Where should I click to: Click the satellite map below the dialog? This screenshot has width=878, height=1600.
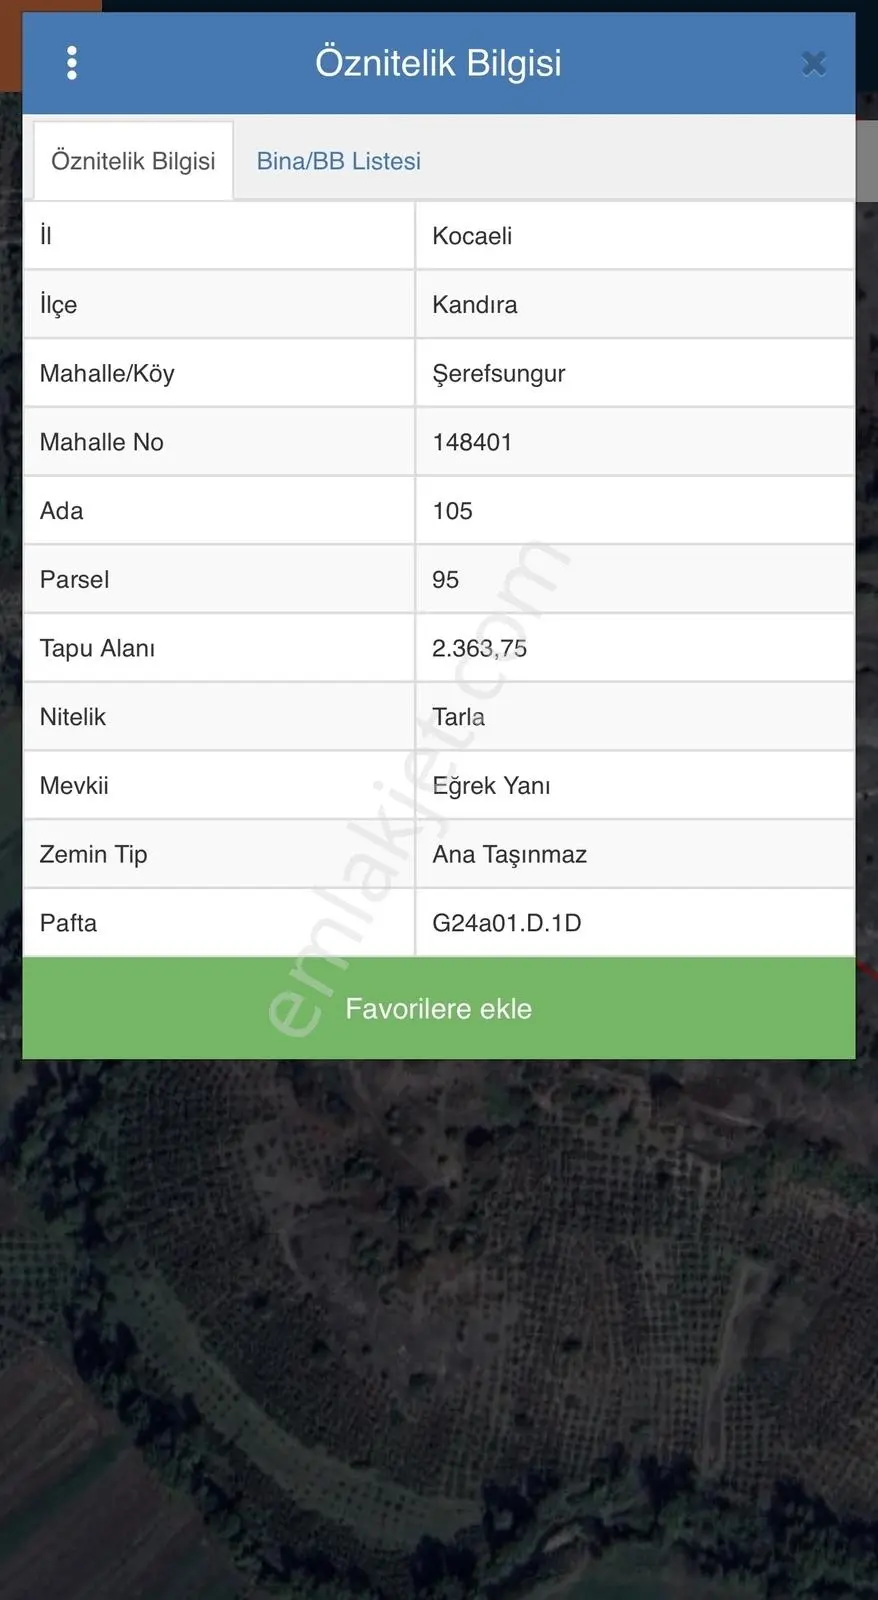coord(439,1330)
